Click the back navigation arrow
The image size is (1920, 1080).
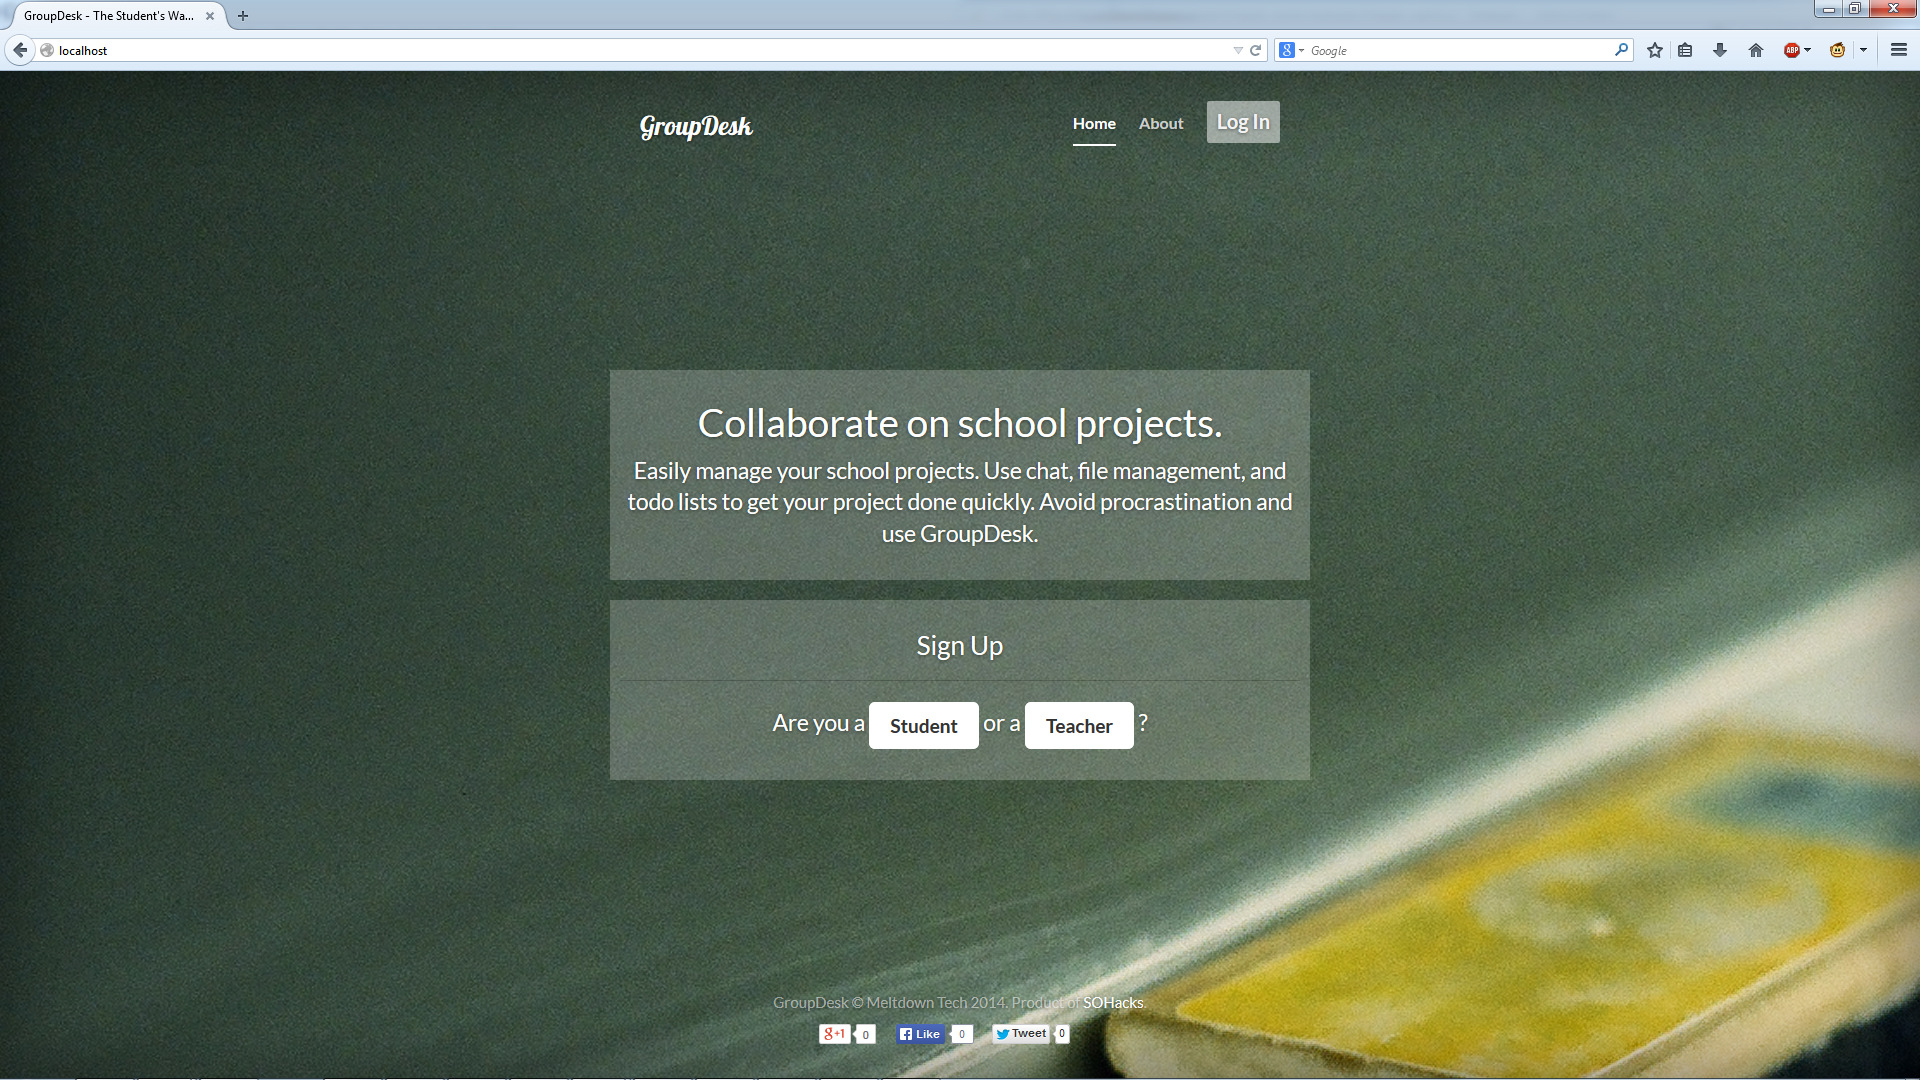[x=20, y=50]
